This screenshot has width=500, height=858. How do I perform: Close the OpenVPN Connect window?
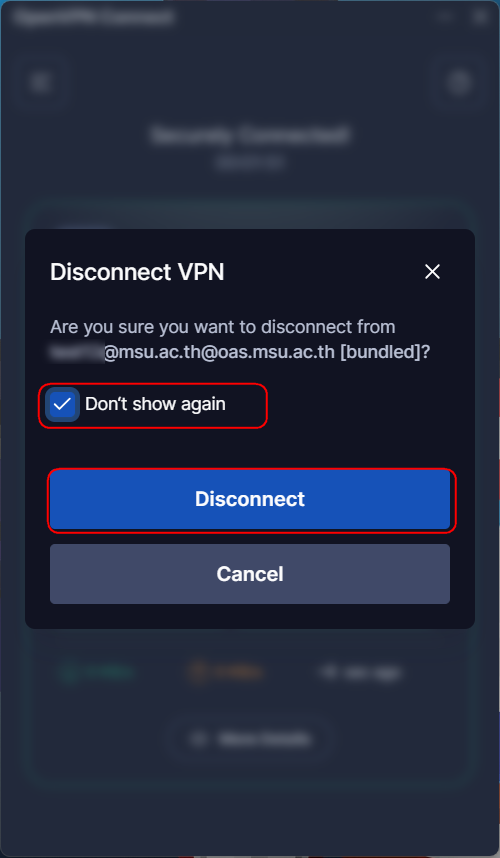coord(480,16)
